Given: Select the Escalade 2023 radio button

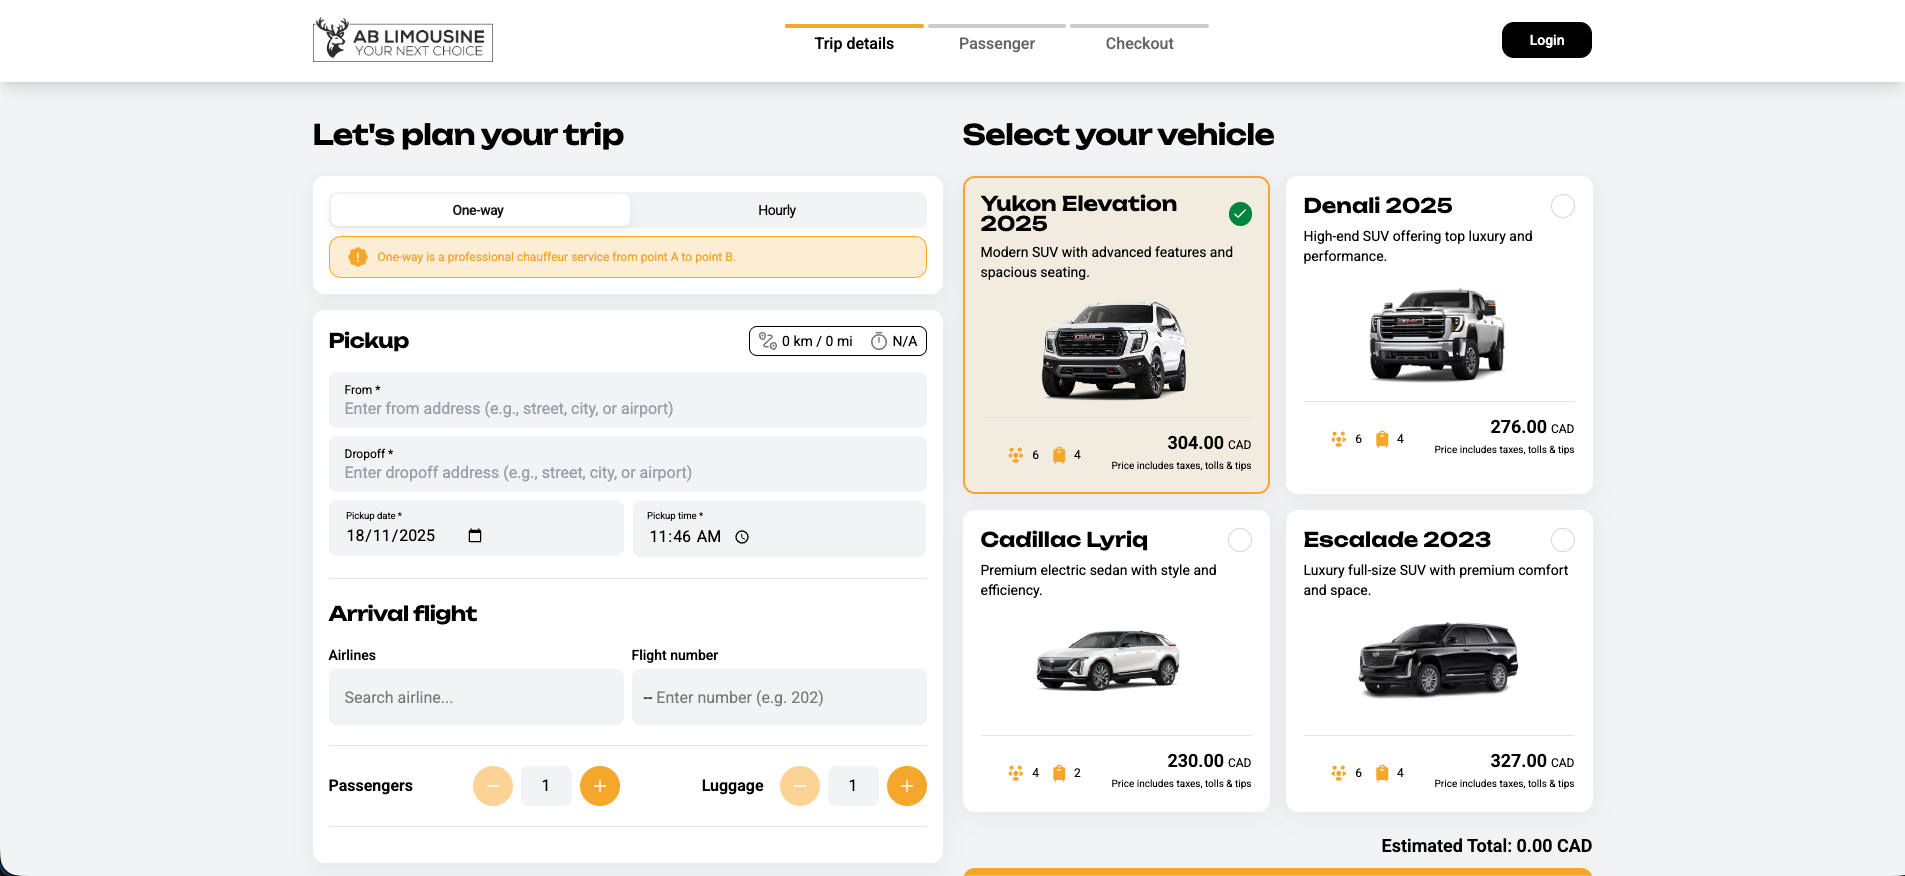Looking at the screenshot, I should tap(1563, 540).
